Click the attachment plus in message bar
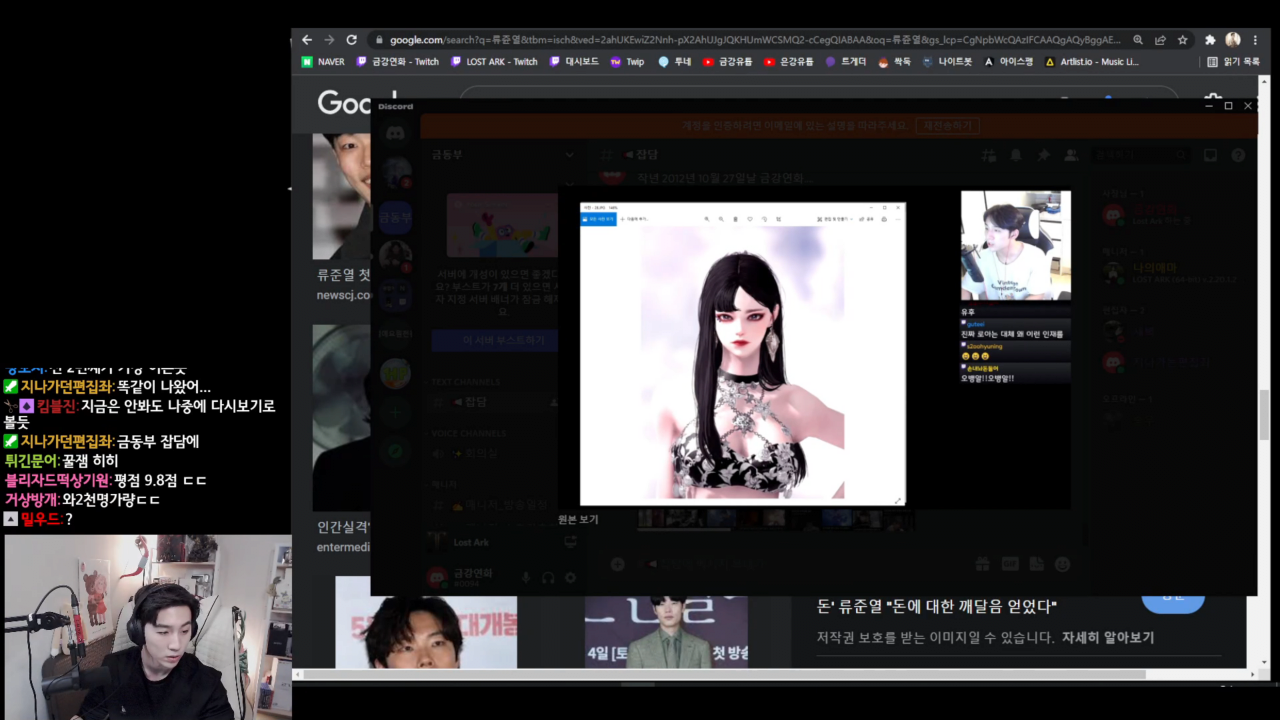This screenshot has width=1280, height=720. coord(617,564)
